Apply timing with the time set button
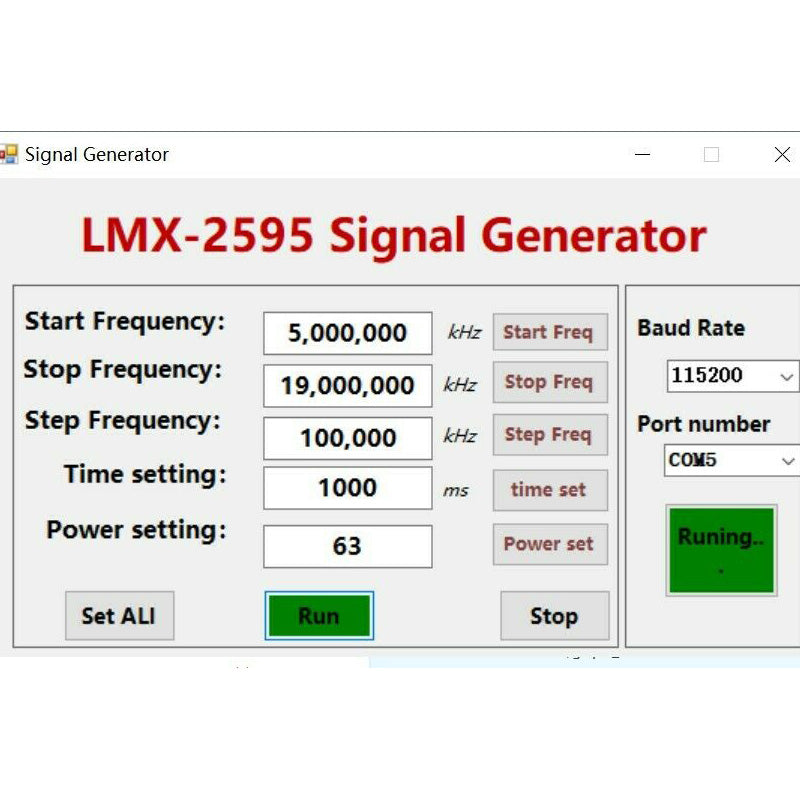 549,490
